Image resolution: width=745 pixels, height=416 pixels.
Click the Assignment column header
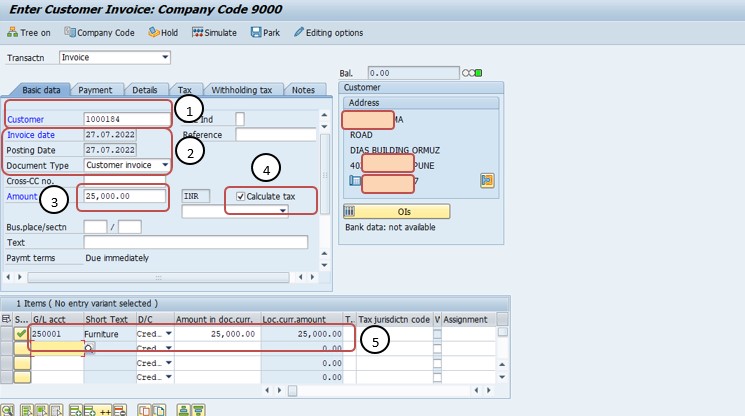tap(466, 319)
